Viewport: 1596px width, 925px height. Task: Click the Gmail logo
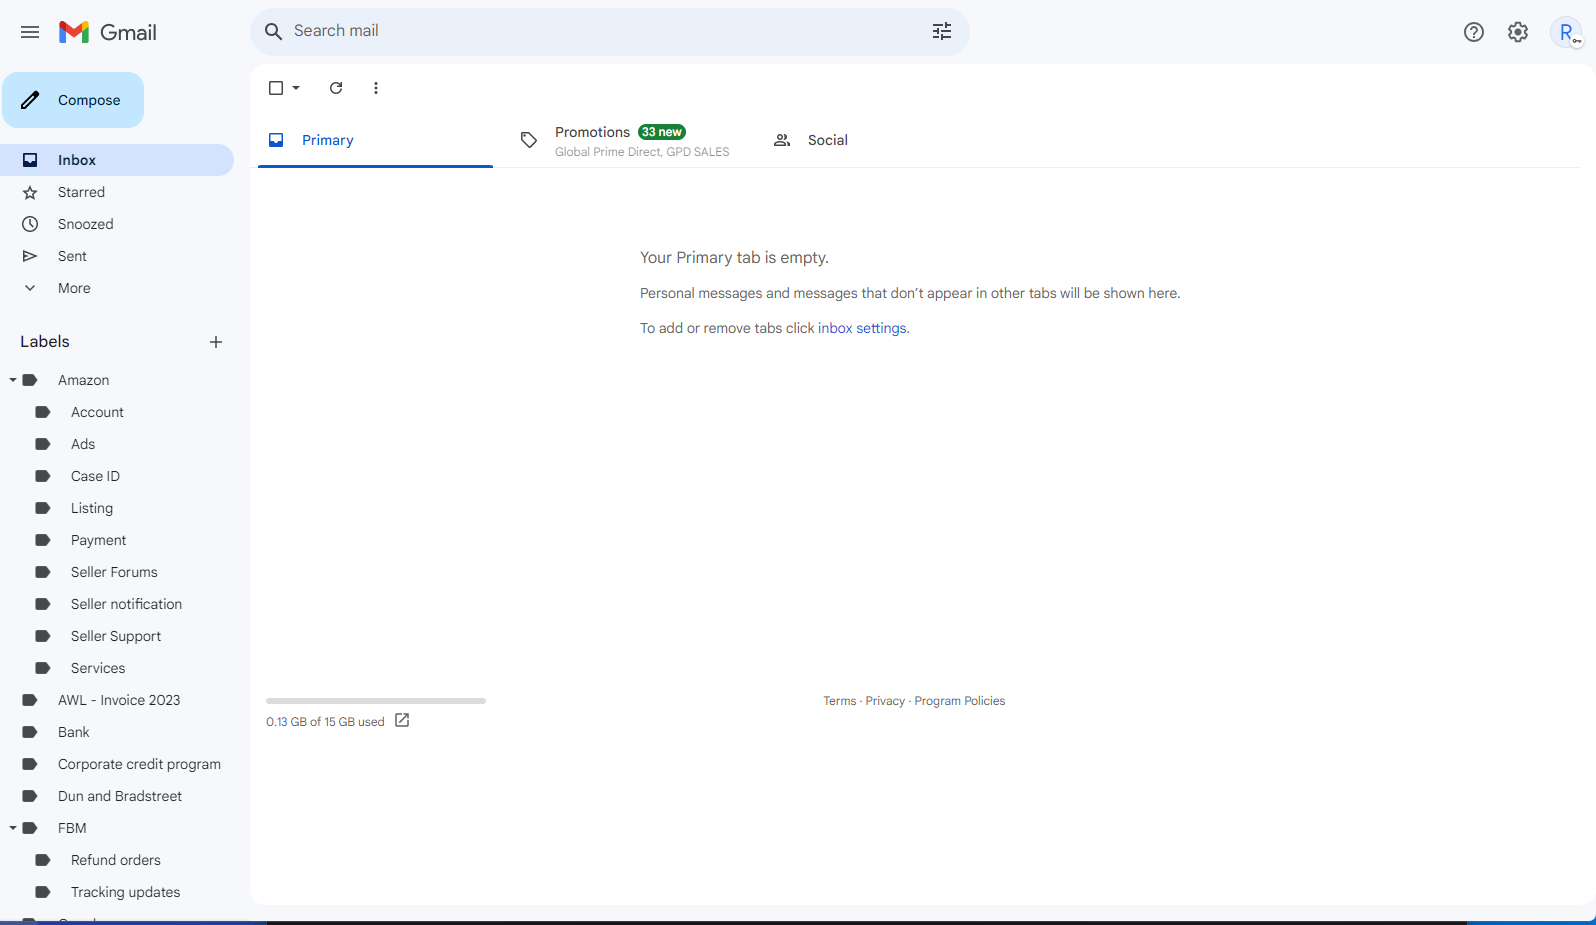[x=108, y=32]
